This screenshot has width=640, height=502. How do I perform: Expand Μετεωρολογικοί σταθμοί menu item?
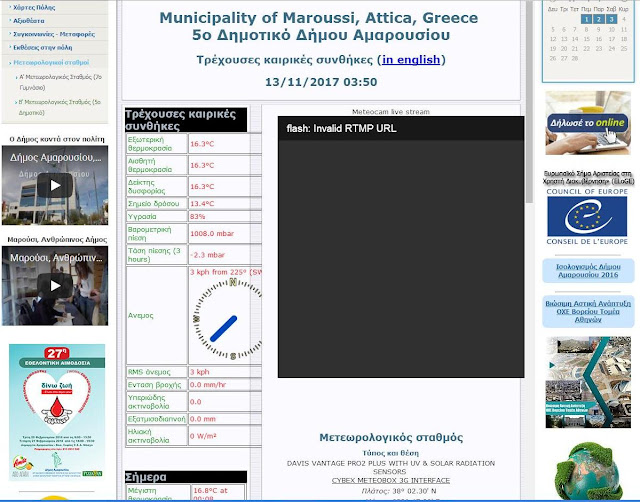(51, 62)
